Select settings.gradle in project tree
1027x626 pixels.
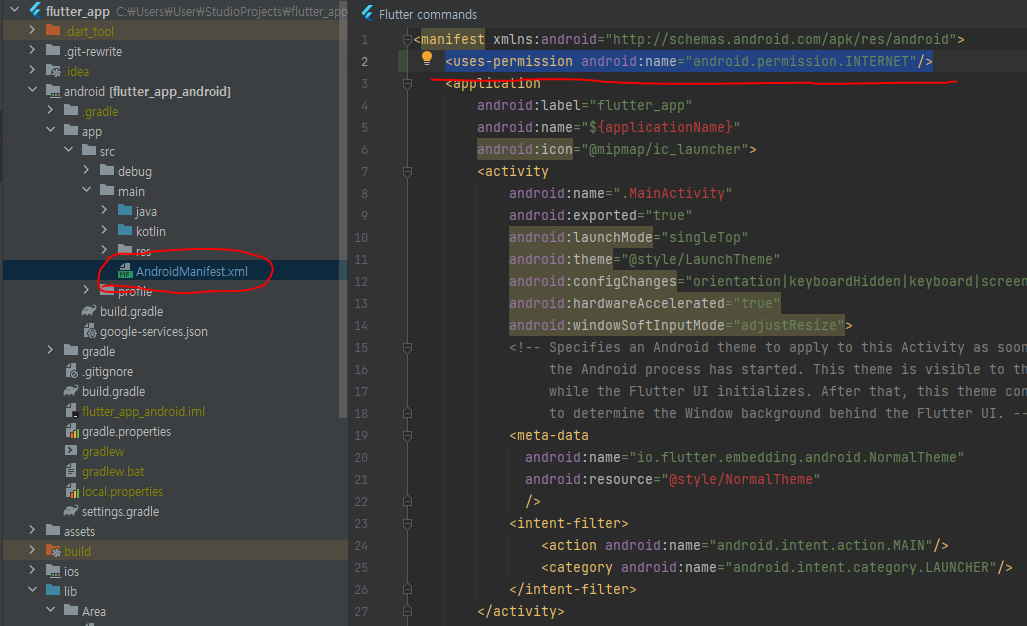(x=121, y=511)
